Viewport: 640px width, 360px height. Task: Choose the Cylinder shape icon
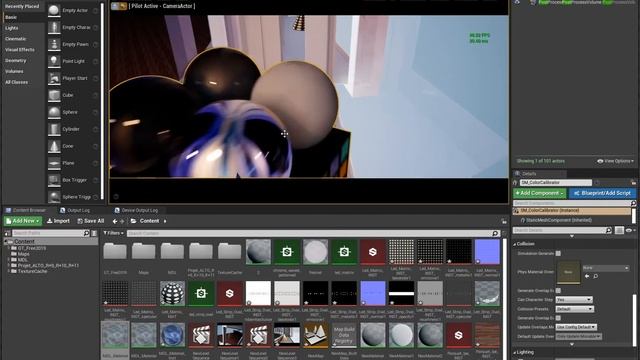click(x=54, y=129)
